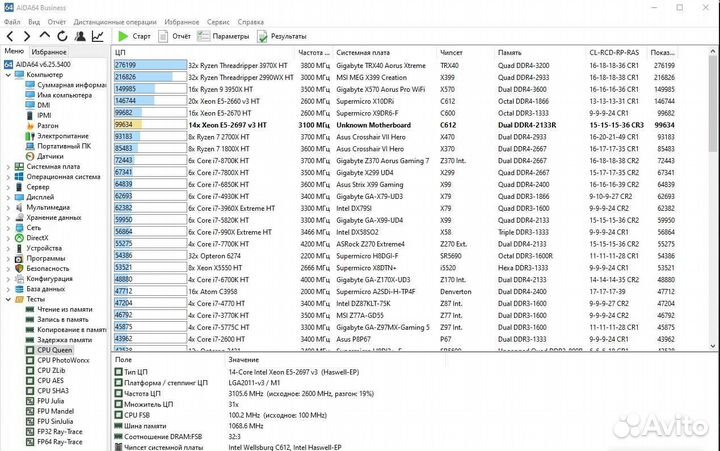Viewport: 720px width, 451px height.
Task: Select the CPU PhotoWorxx benchmark
Action: click(62, 360)
